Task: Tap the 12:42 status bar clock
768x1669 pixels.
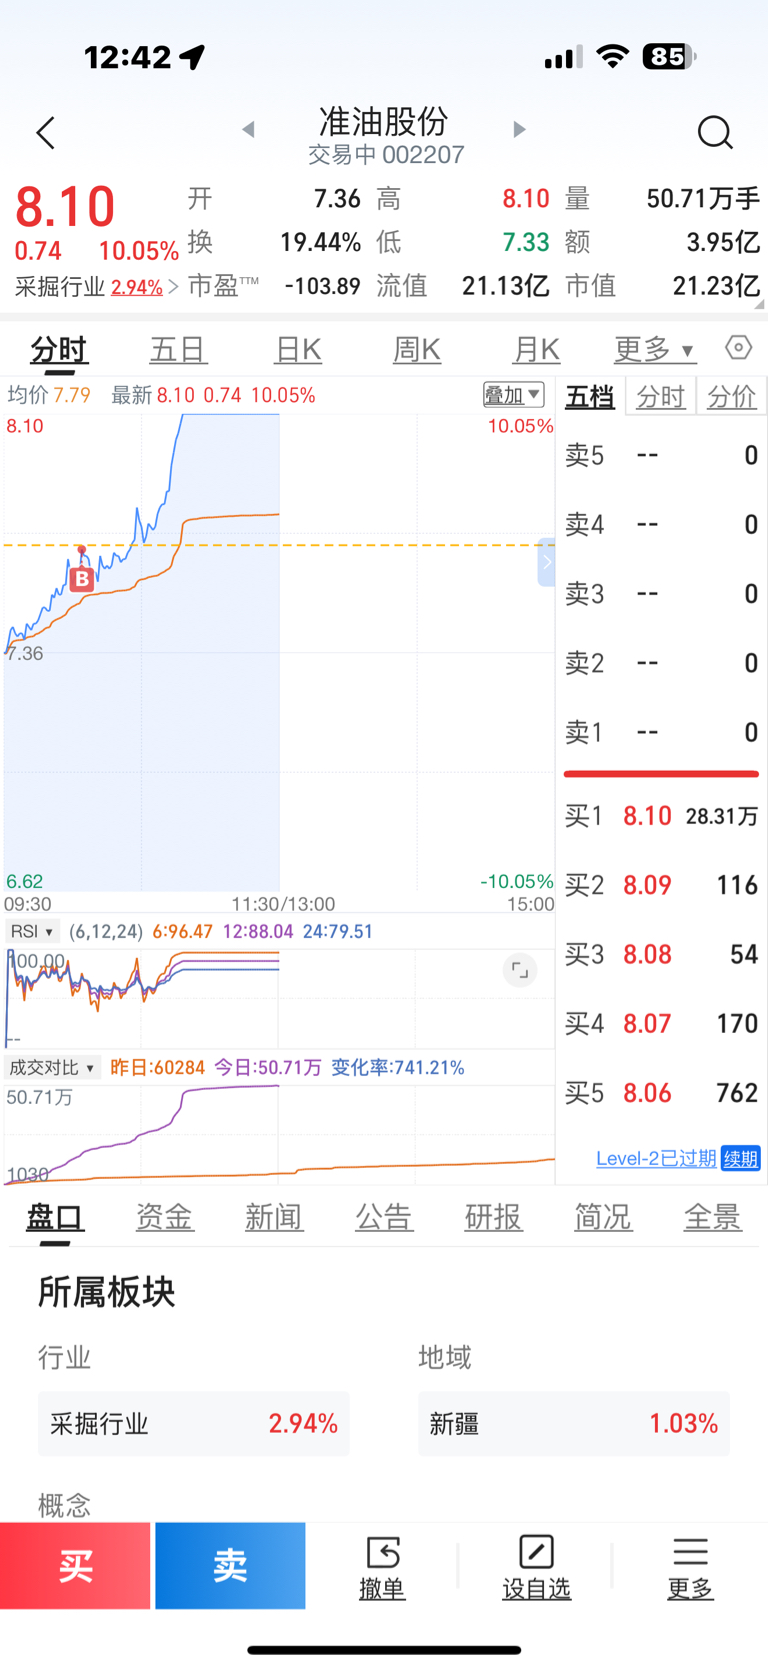Action: coord(128,57)
